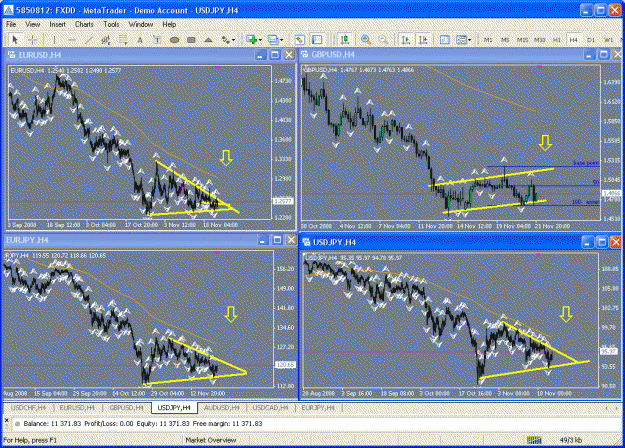Click the Navigator window toolbar icon
625x448 pixels.
click(x=317, y=39)
